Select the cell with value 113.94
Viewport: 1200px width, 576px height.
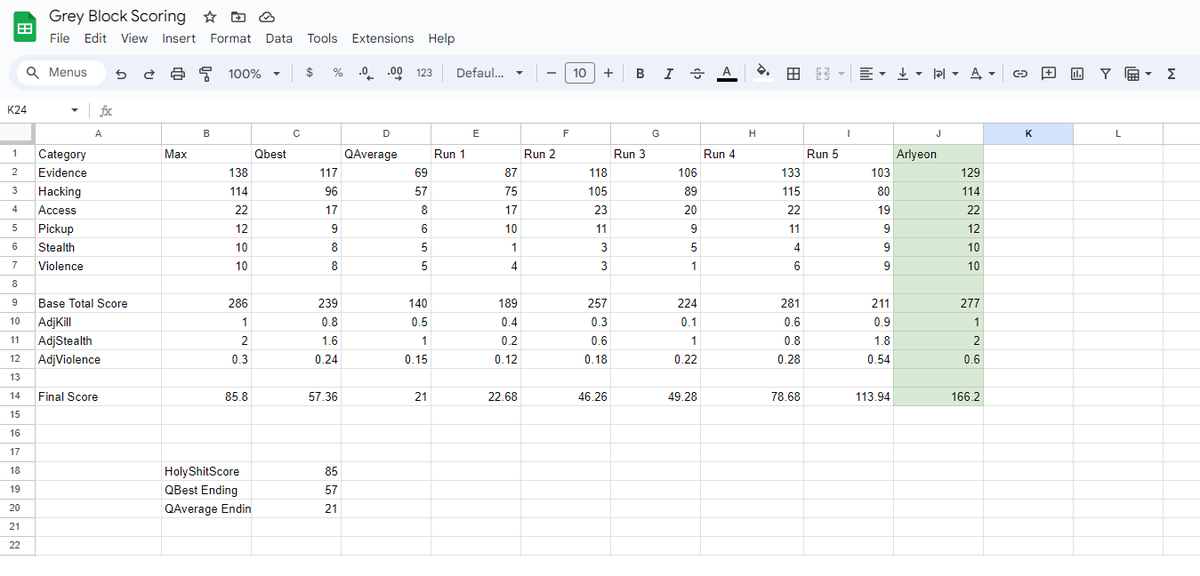848,397
